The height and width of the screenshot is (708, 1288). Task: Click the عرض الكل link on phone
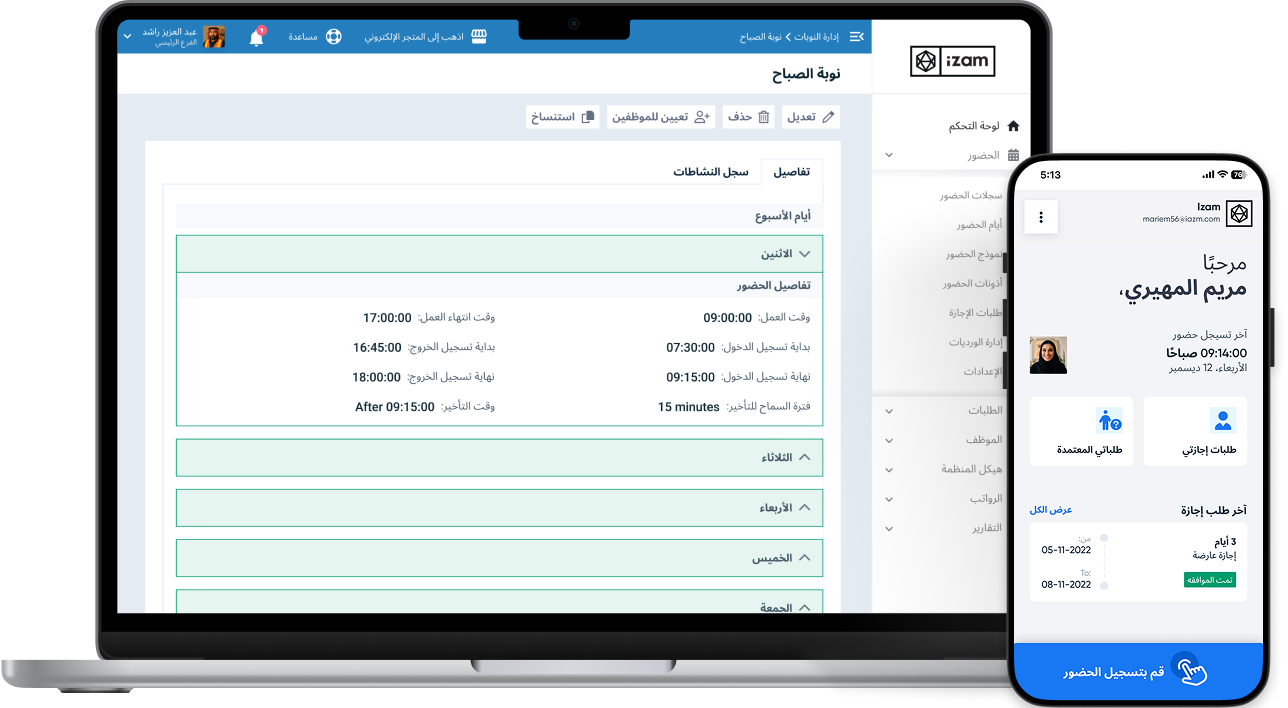(1051, 510)
